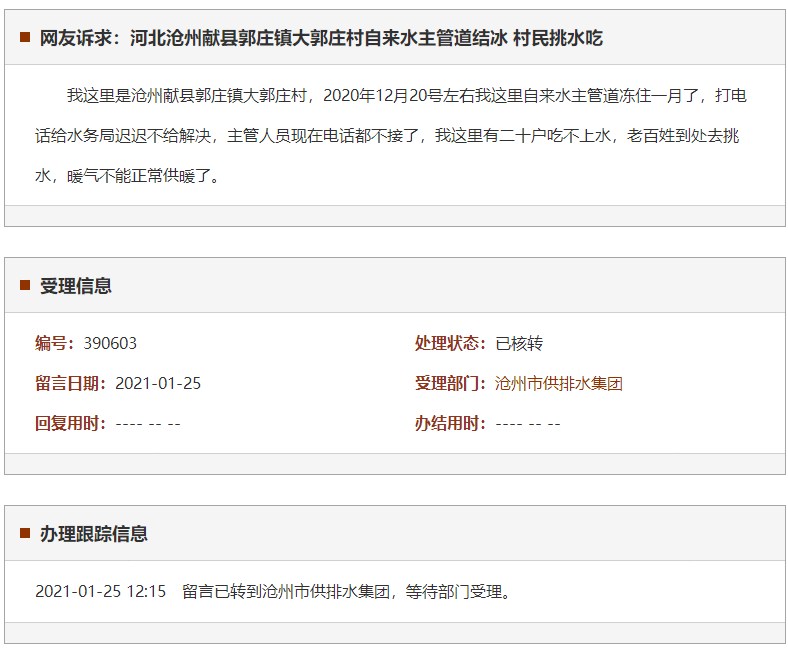Click the square bullet beside 受理信息 heading
Screen dimensions: 788x649
pos(25,285)
